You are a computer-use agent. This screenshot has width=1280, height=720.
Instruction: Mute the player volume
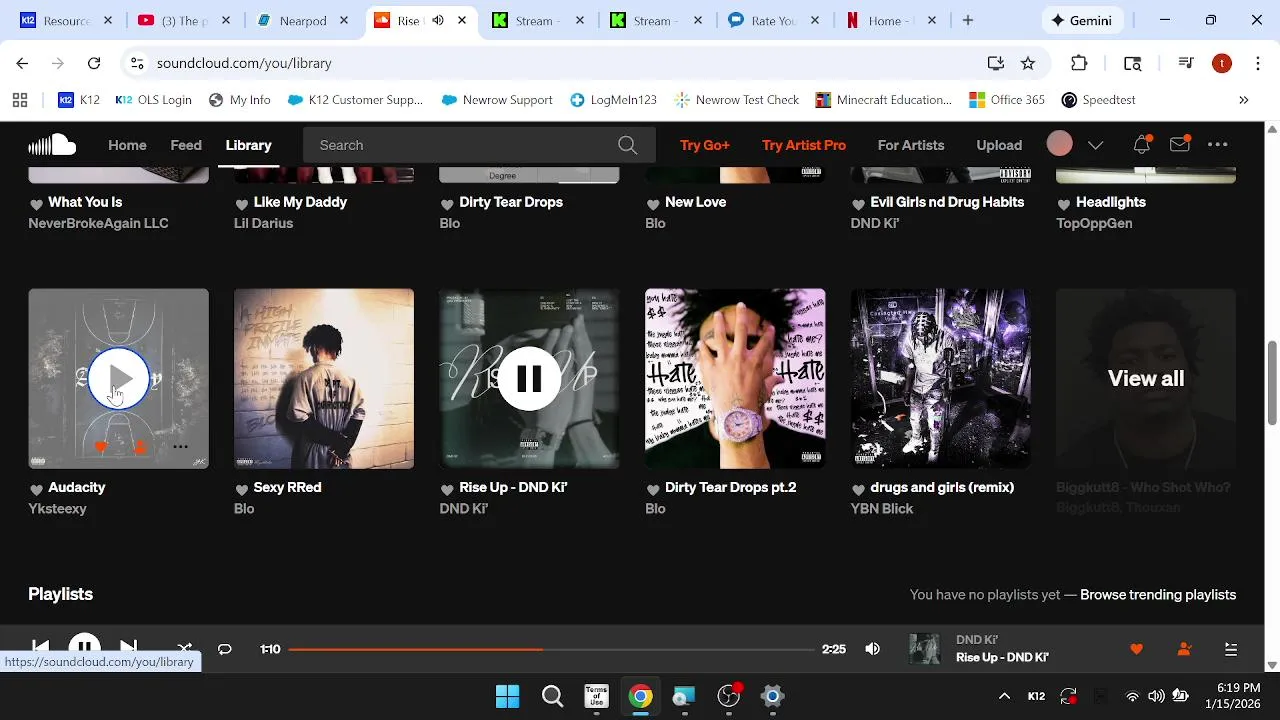pyautogui.click(x=873, y=649)
